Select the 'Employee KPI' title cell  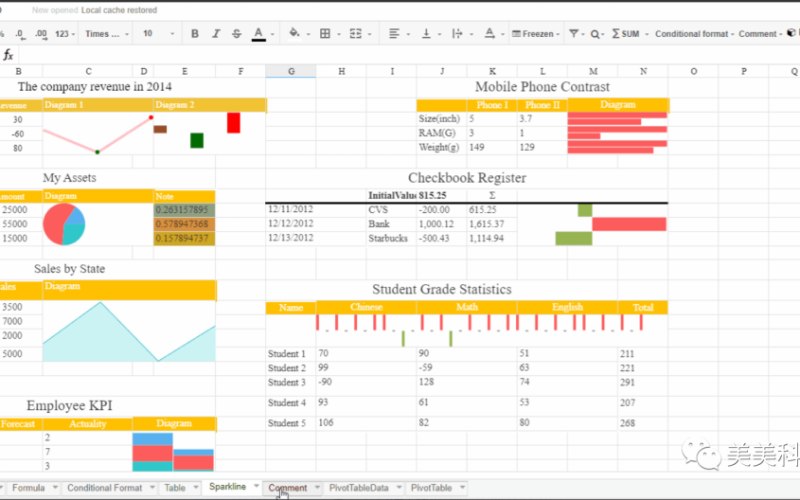pos(69,406)
